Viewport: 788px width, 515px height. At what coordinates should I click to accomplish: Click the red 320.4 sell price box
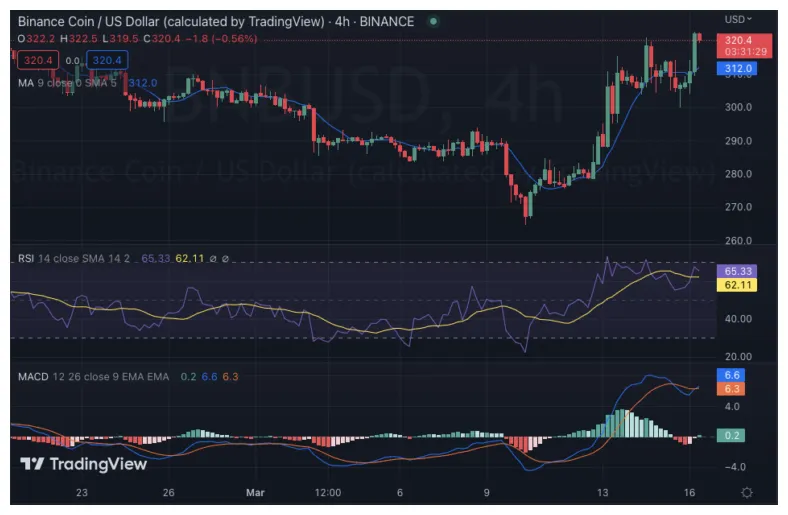38,60
